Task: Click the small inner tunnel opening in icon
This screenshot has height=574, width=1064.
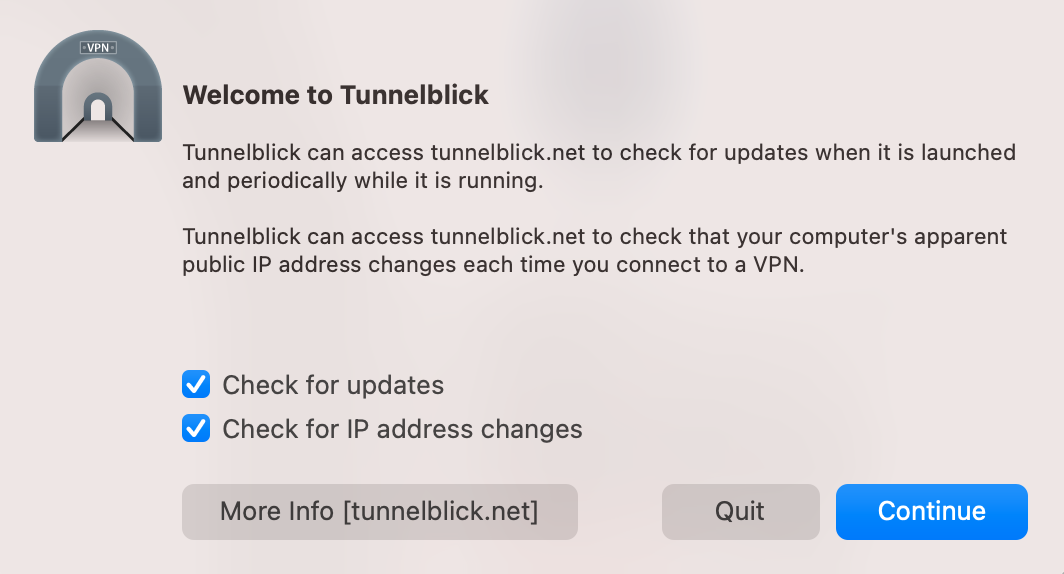Action: pos(98,107)
